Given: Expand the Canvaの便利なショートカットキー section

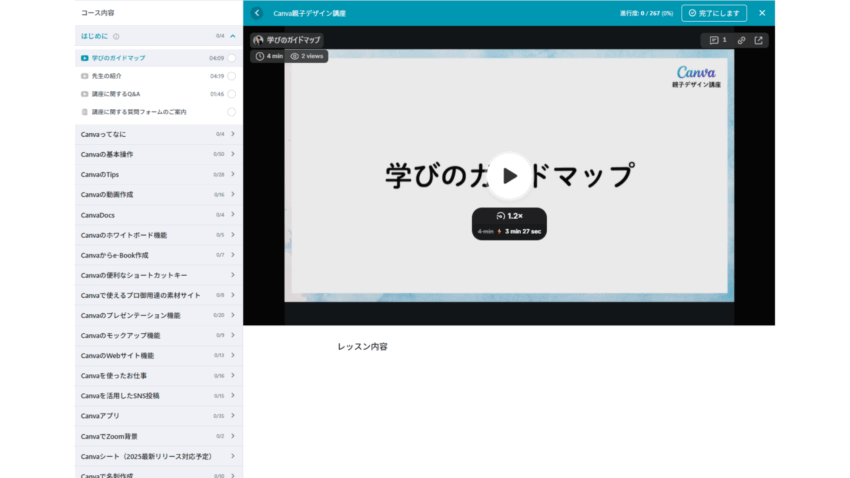Looking at the screenshot, I should 158,275.
